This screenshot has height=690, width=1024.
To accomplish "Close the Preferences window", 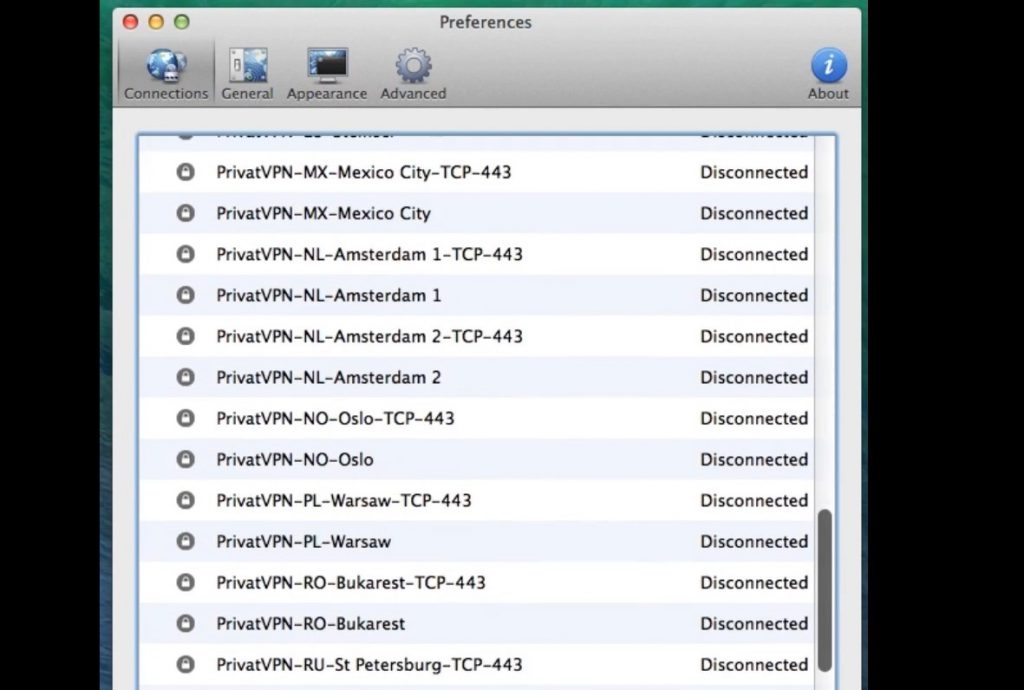I will tap(131, 22).
